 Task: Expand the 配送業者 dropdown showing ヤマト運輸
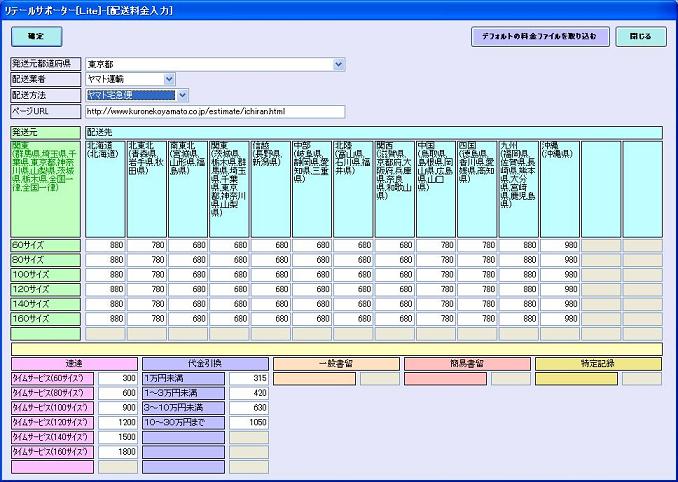click(x=169, y=80)
